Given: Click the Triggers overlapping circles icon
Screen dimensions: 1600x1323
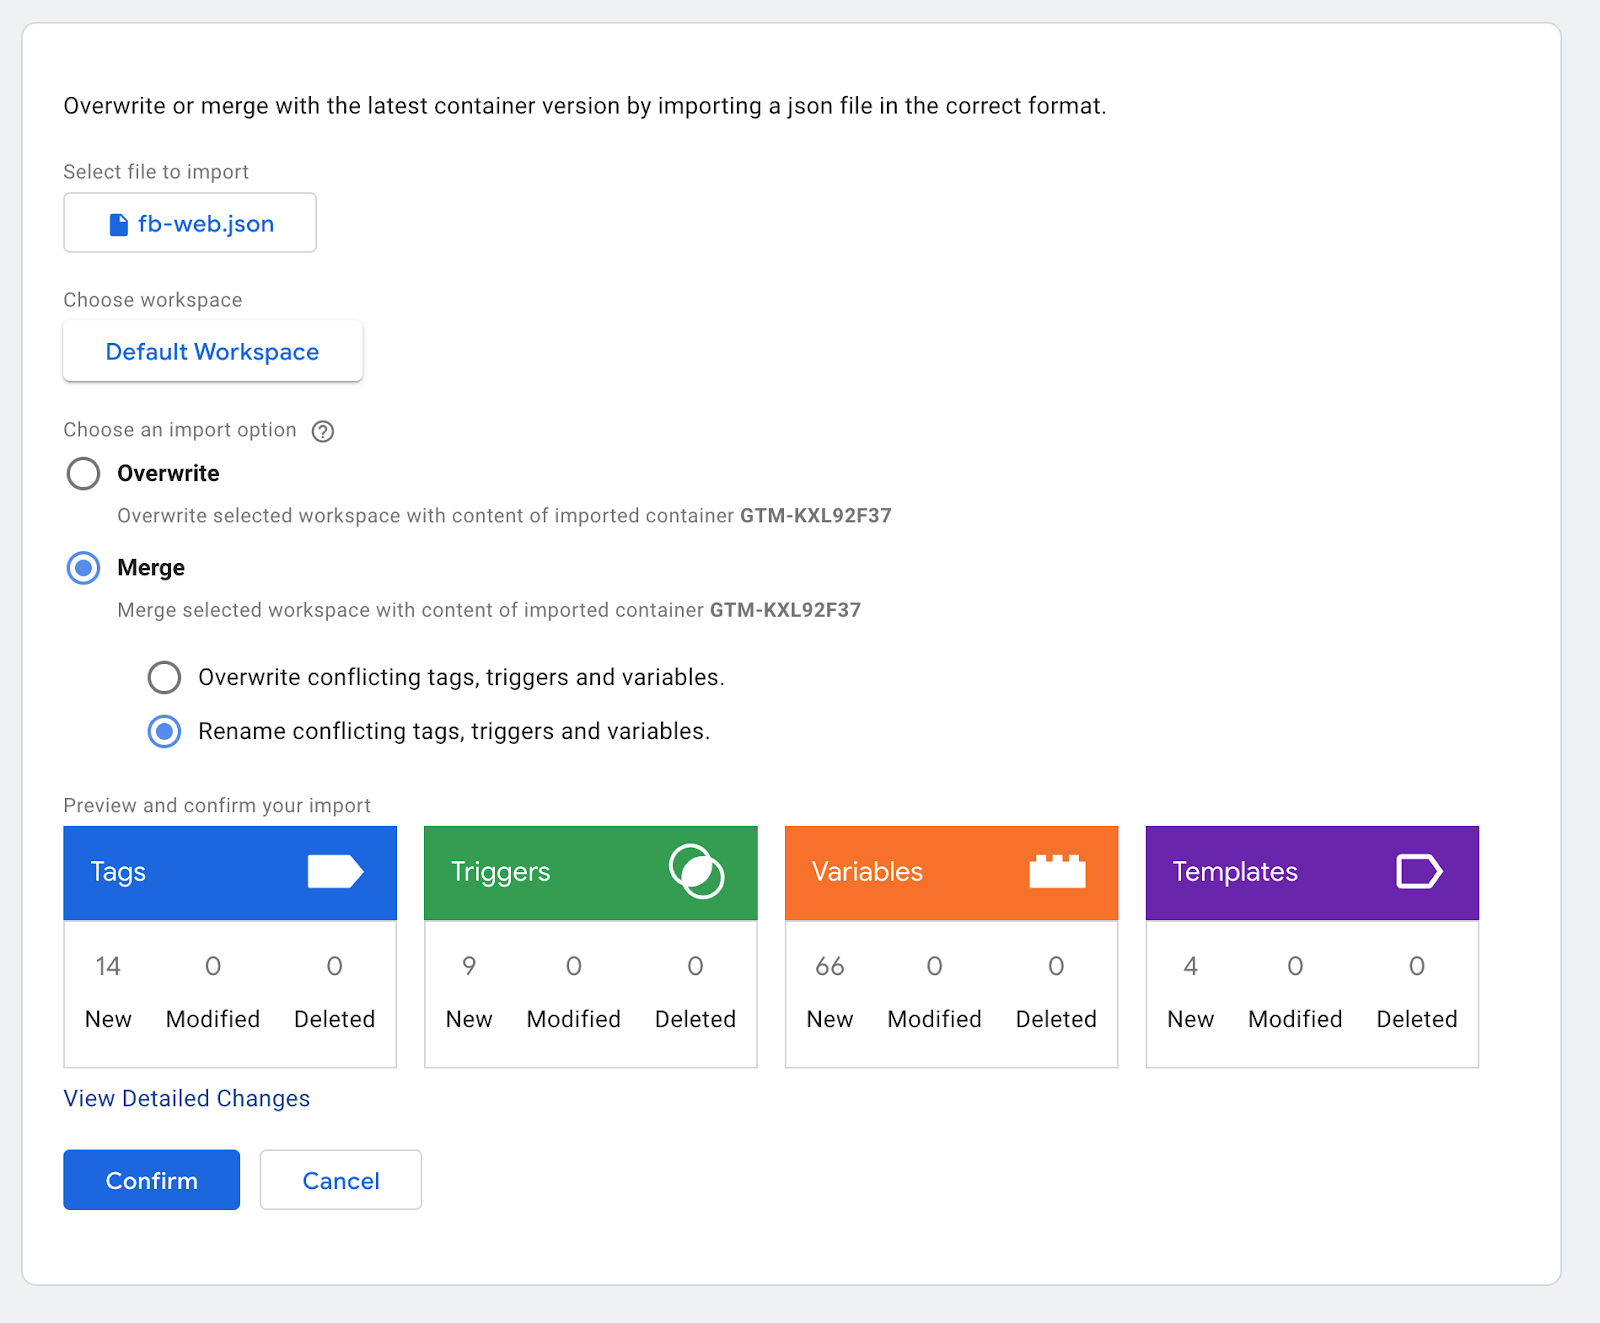Looking at the screenshot, I should coord(696,872).
